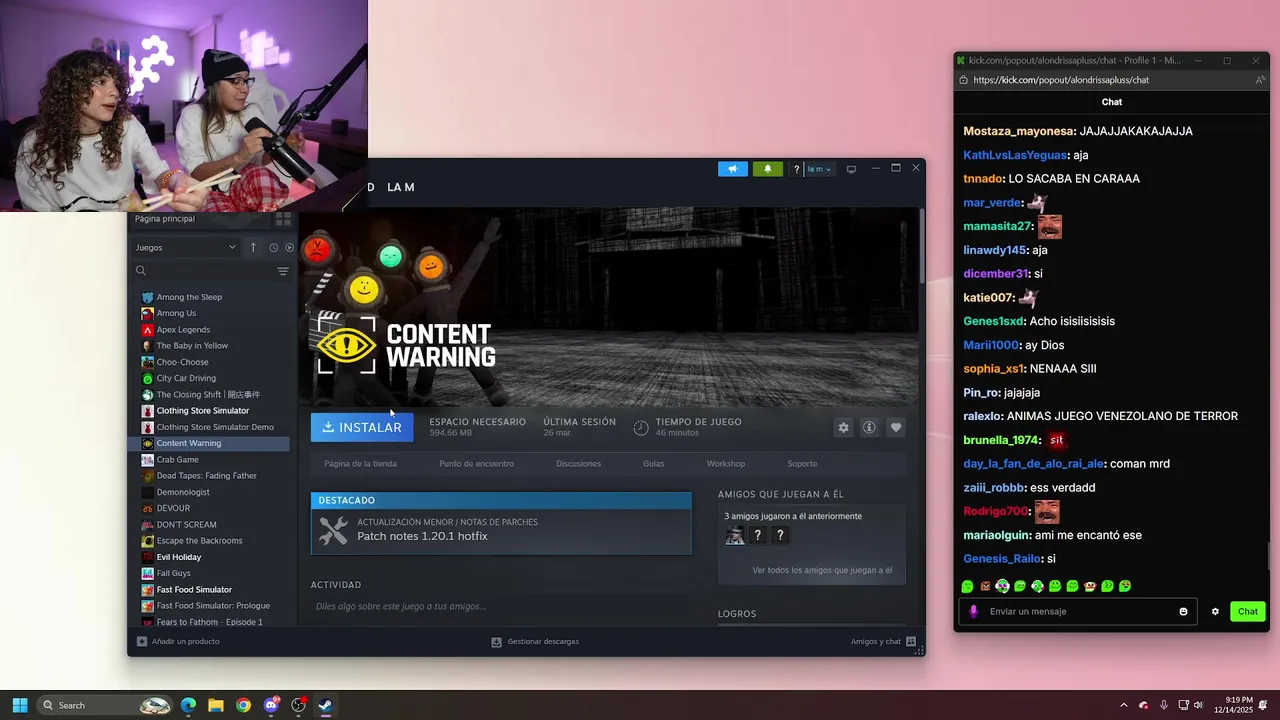Switch to Discusiones tab
1280x720 pixels.
click(x=579, y=464)
